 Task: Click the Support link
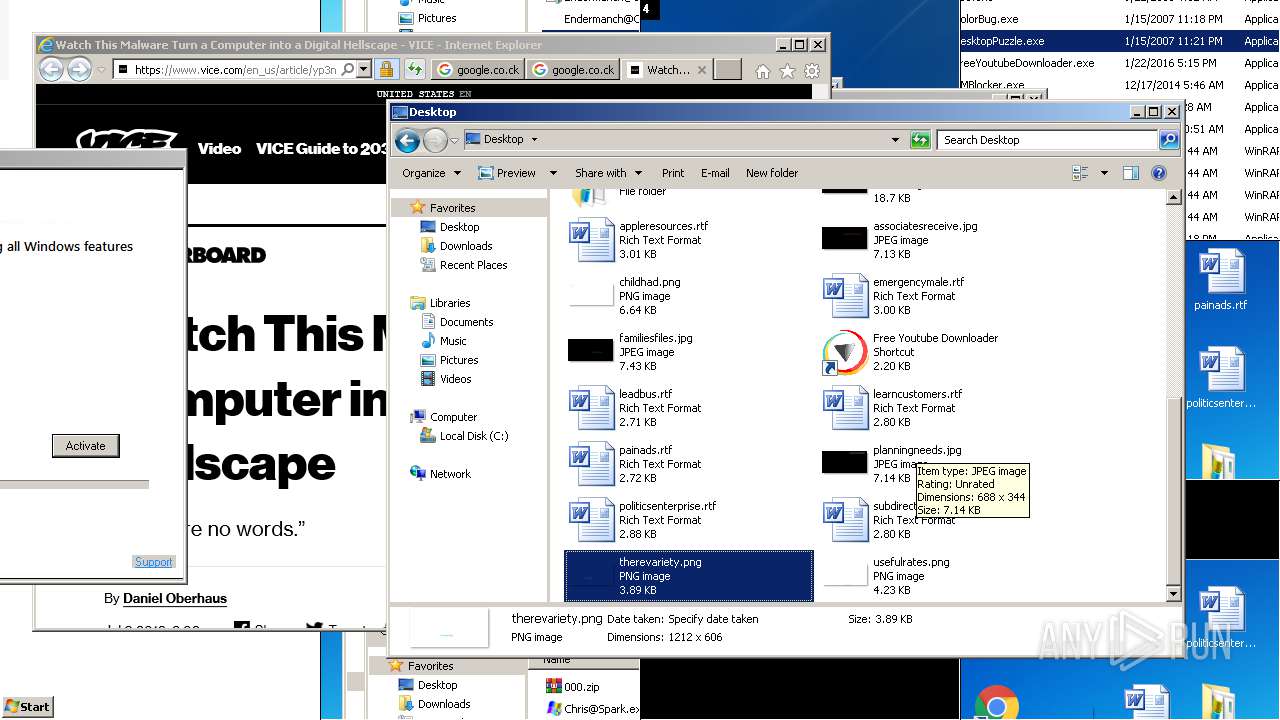(x=153, y=562)
